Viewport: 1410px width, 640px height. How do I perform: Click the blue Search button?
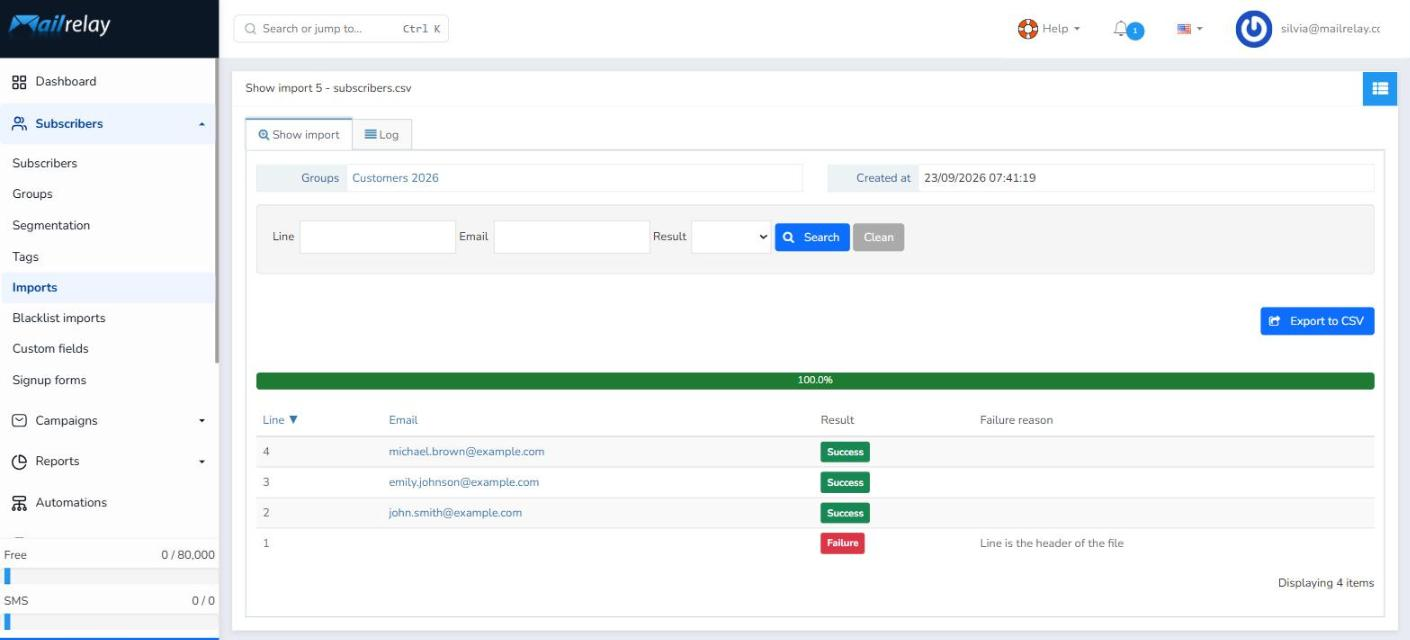point(812,237)
